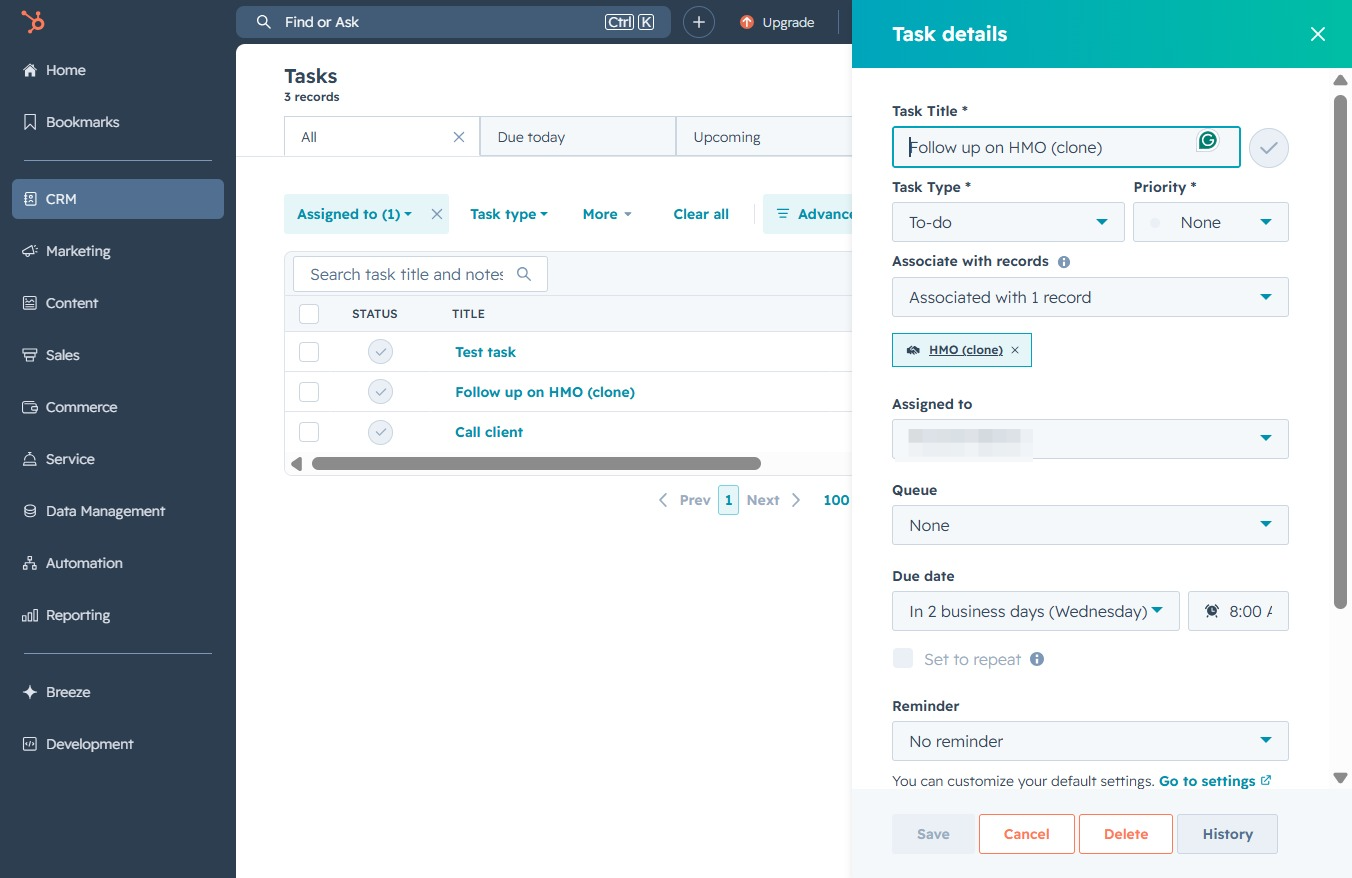Mark Follow up on HMO (clone) complete
1352x878 pixels.
pyautogui.click(x=380, y=392)
